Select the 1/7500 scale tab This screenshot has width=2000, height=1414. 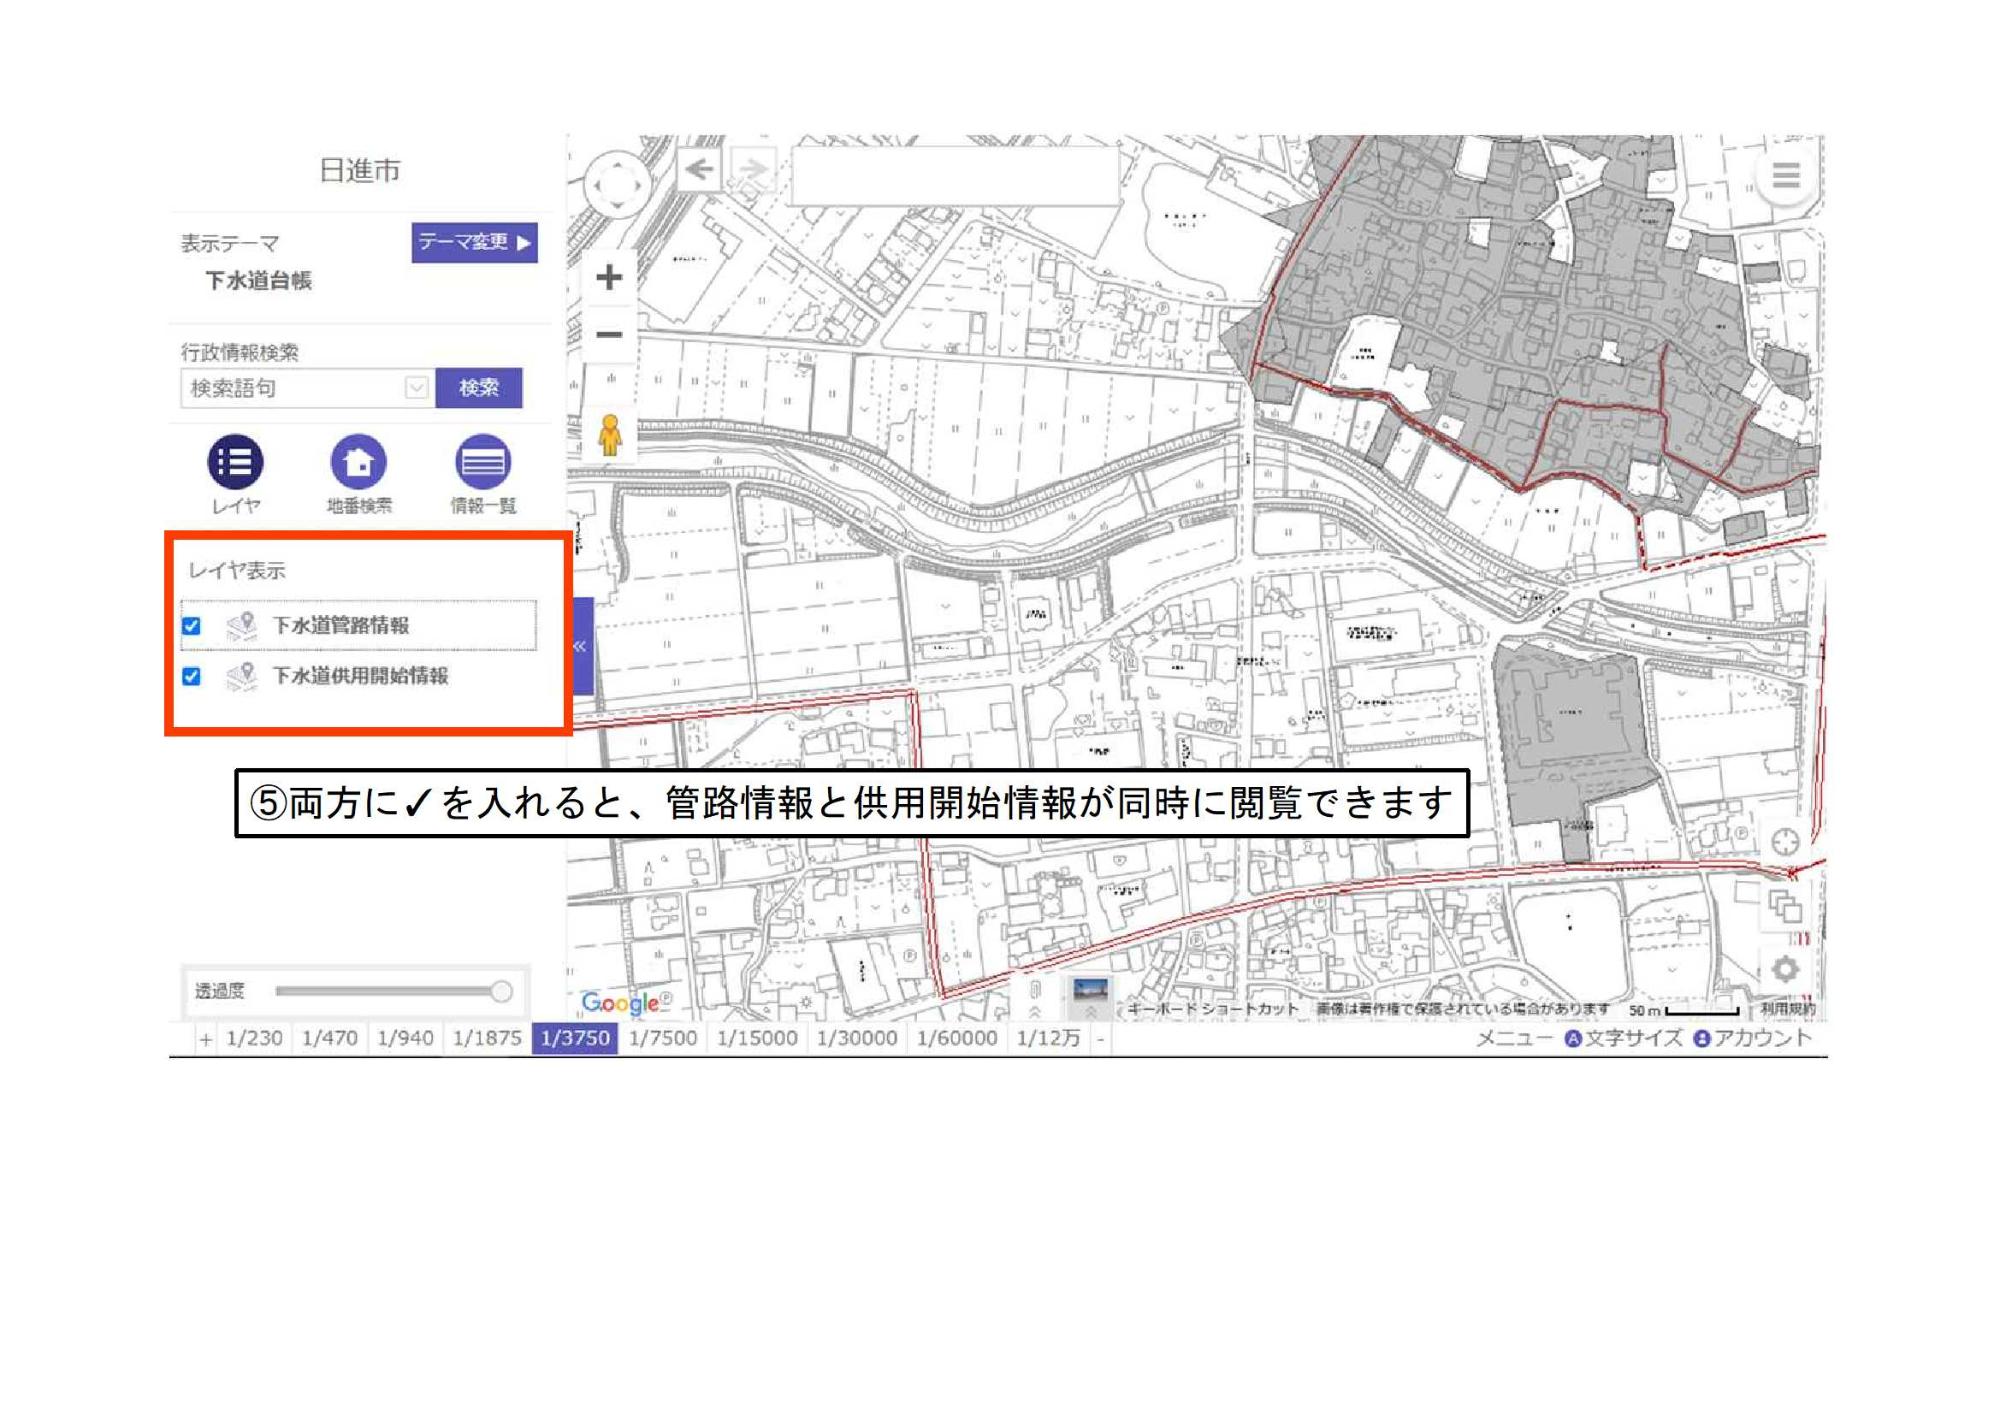[x=663, y=1038]
